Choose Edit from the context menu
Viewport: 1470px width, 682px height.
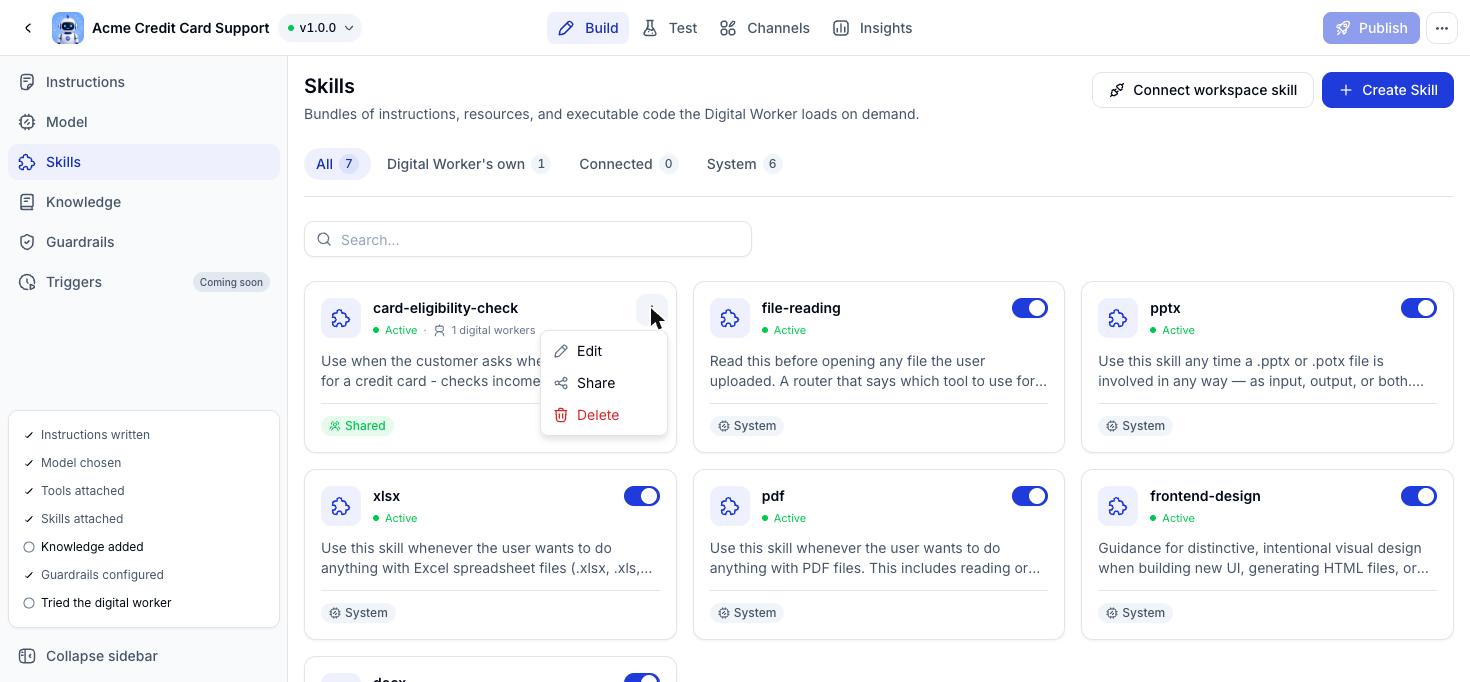click(x=603, y=351)
